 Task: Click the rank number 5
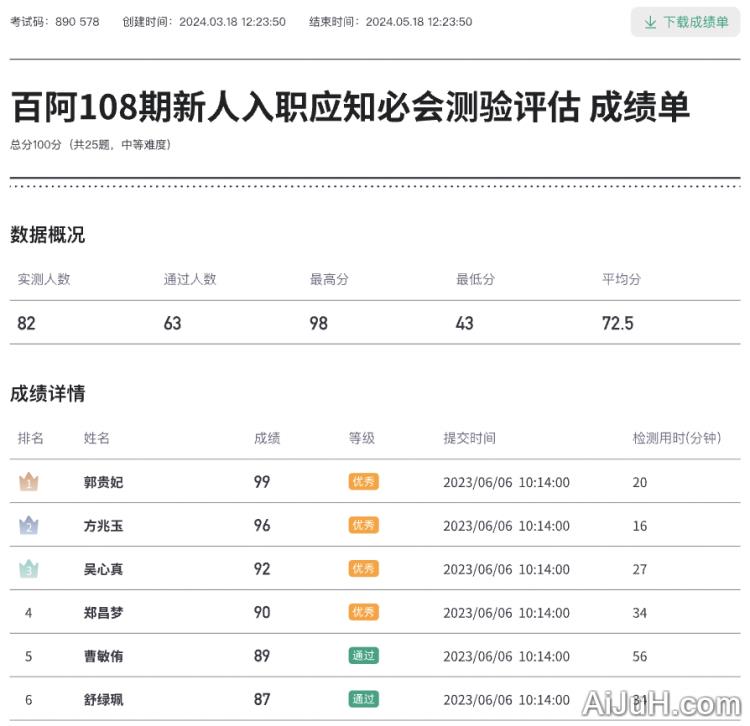29,656
